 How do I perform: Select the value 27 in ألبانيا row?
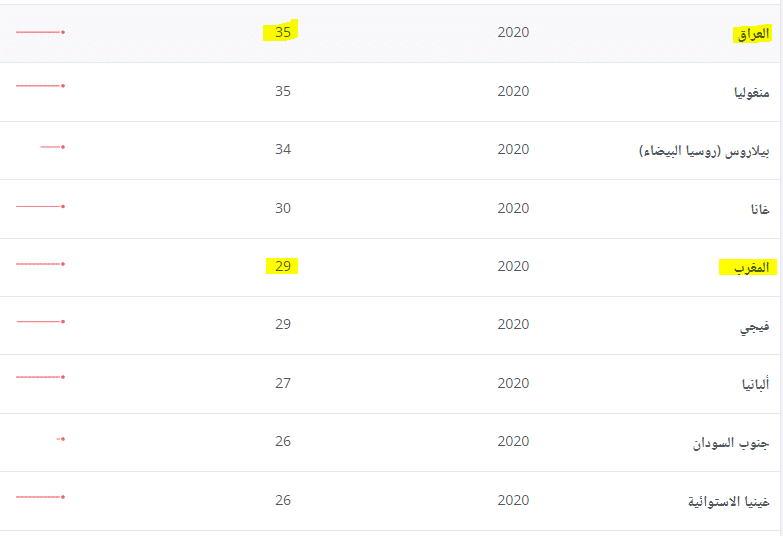[x=283, y=383]
